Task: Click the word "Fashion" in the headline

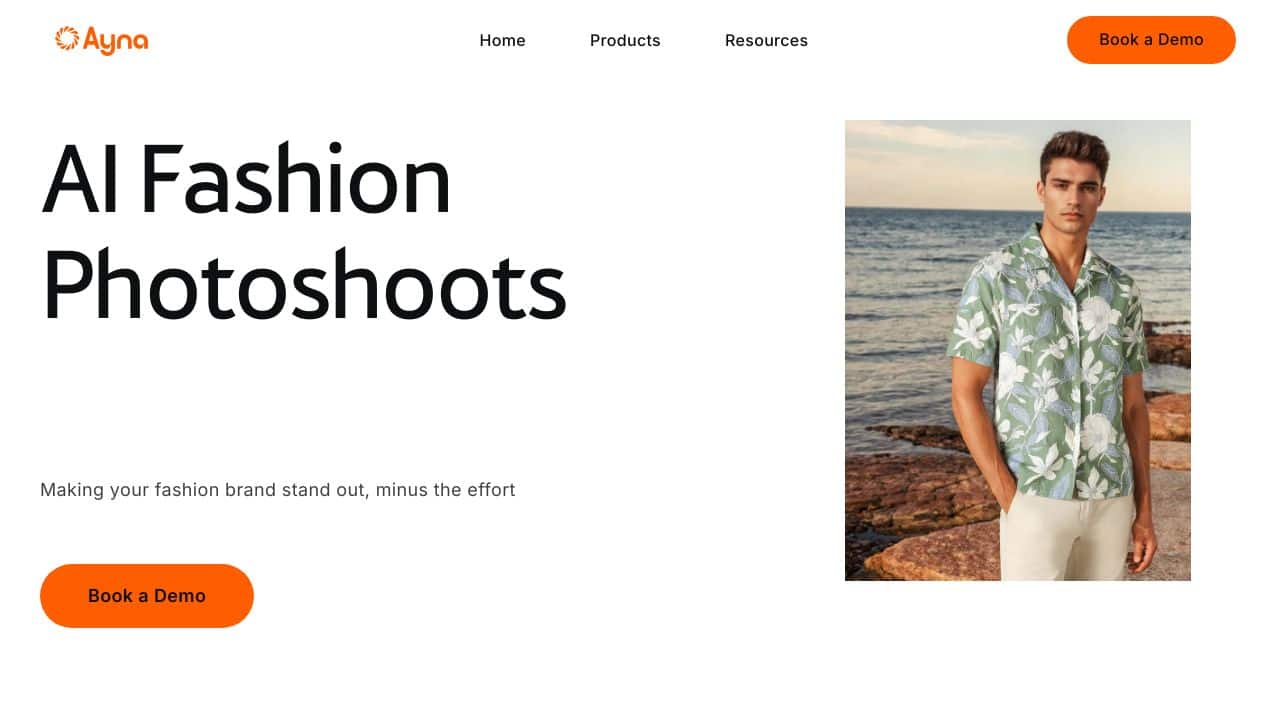Action: pos(295,180)
